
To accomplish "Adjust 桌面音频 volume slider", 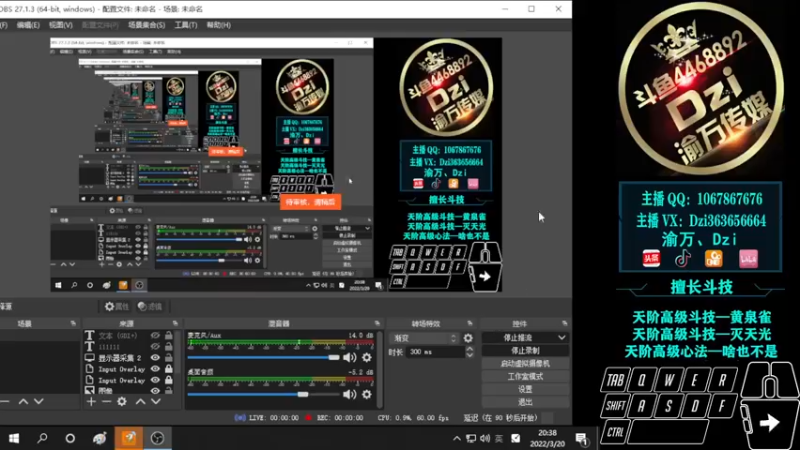I will 263,394.
